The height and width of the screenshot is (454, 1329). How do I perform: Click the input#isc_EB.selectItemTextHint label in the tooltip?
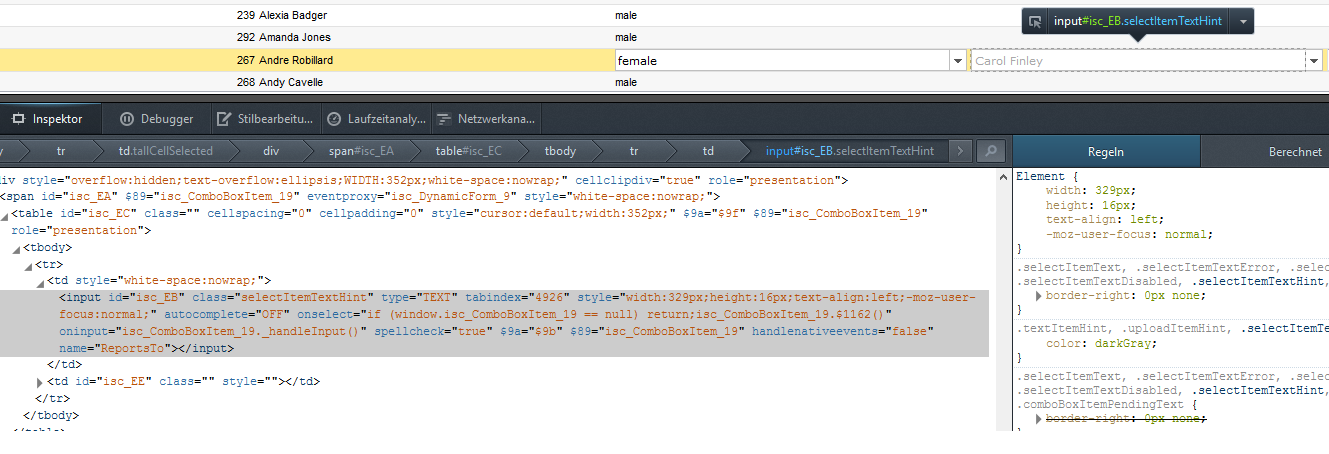click(x=1138, y=21)
